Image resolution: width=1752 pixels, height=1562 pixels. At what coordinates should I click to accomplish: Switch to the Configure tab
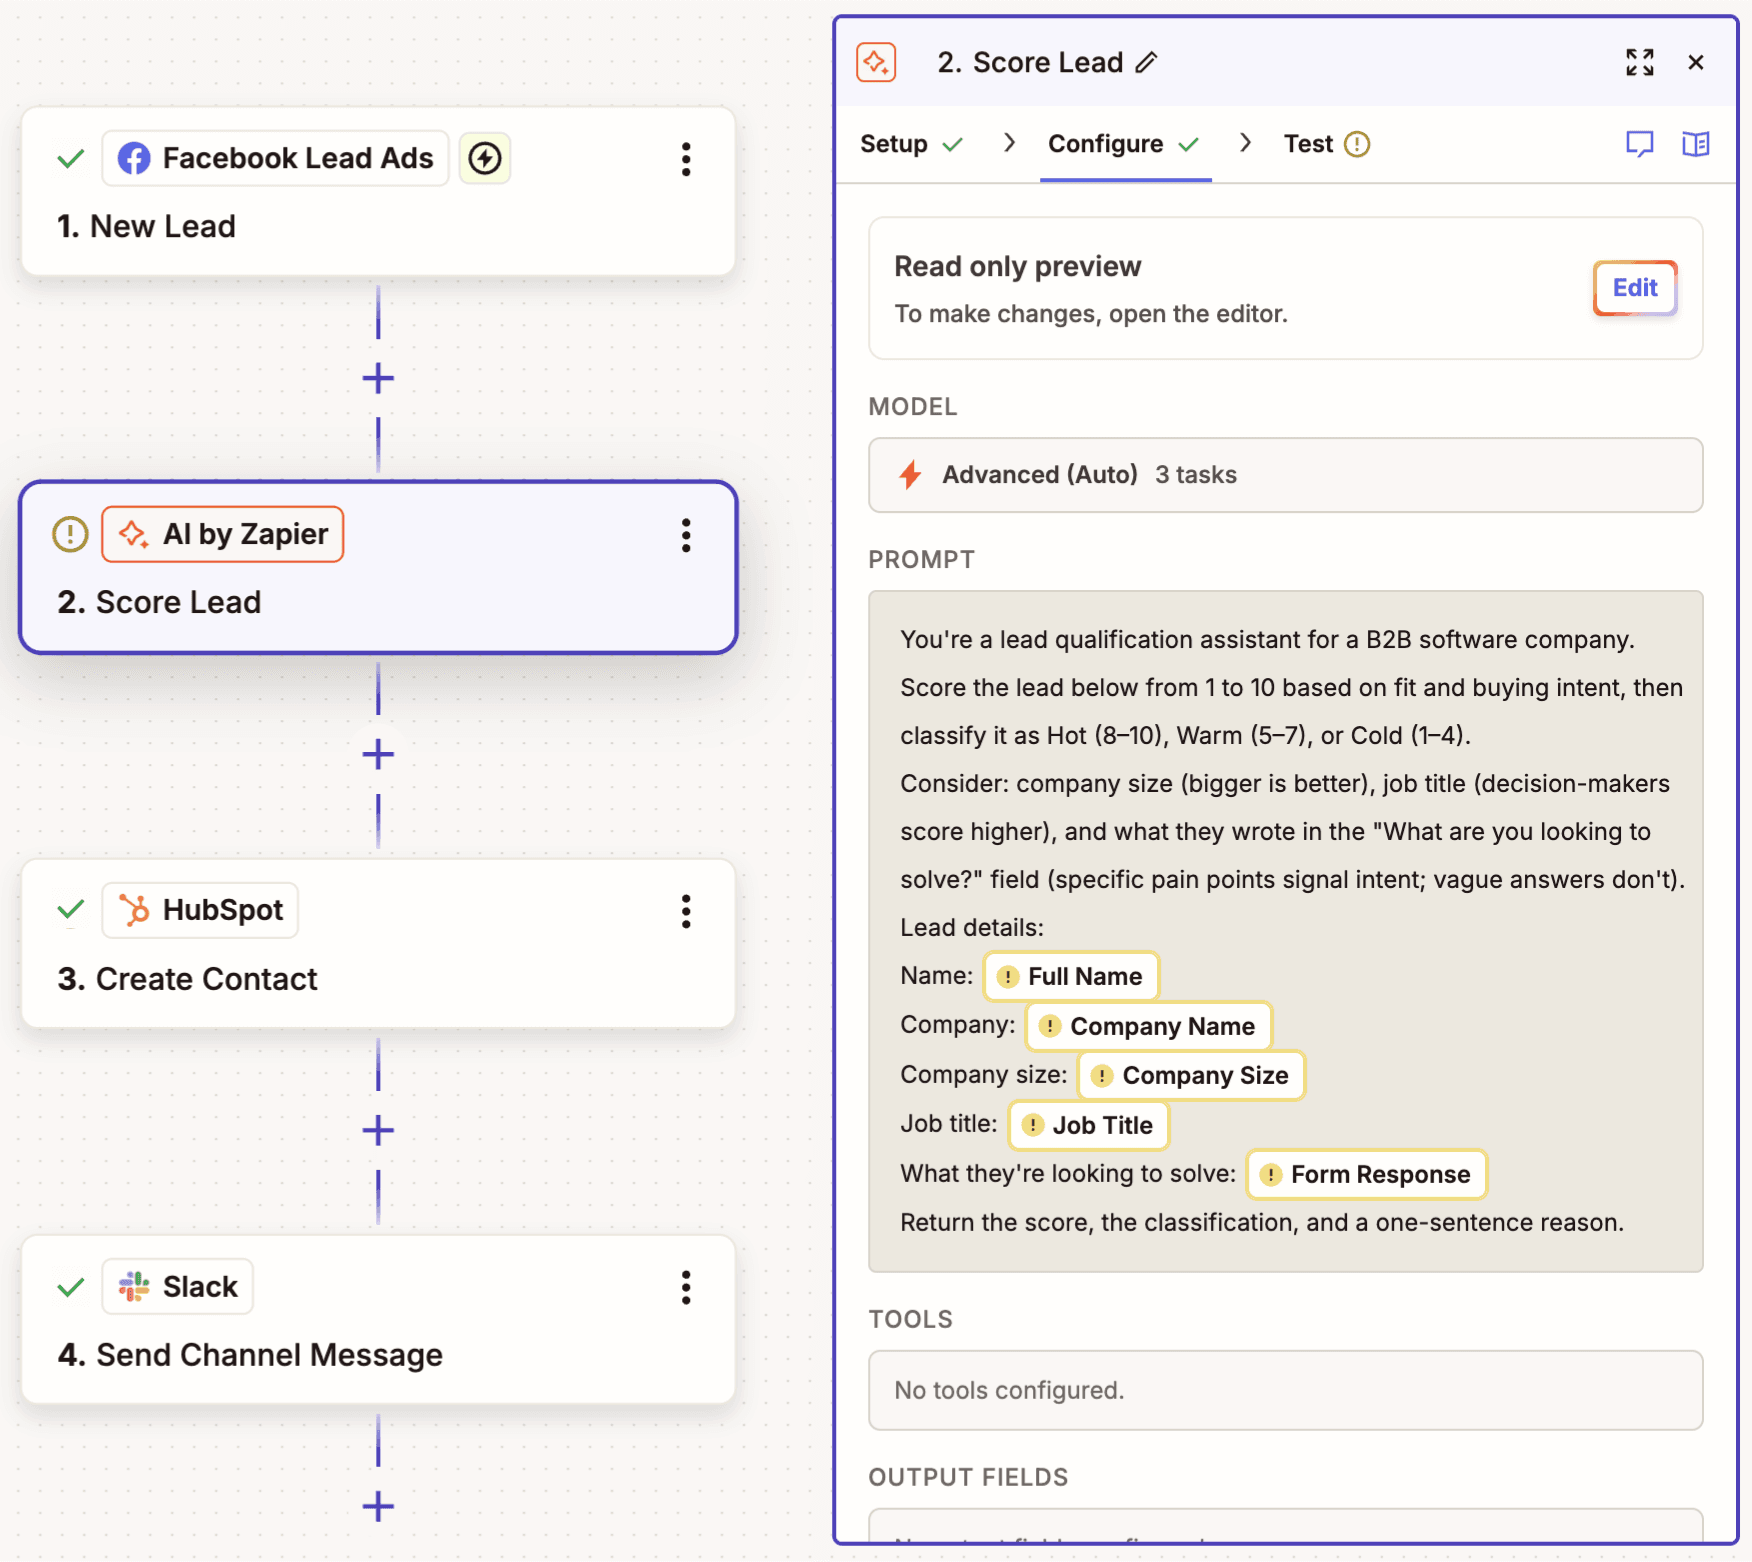pos(1124,144)
